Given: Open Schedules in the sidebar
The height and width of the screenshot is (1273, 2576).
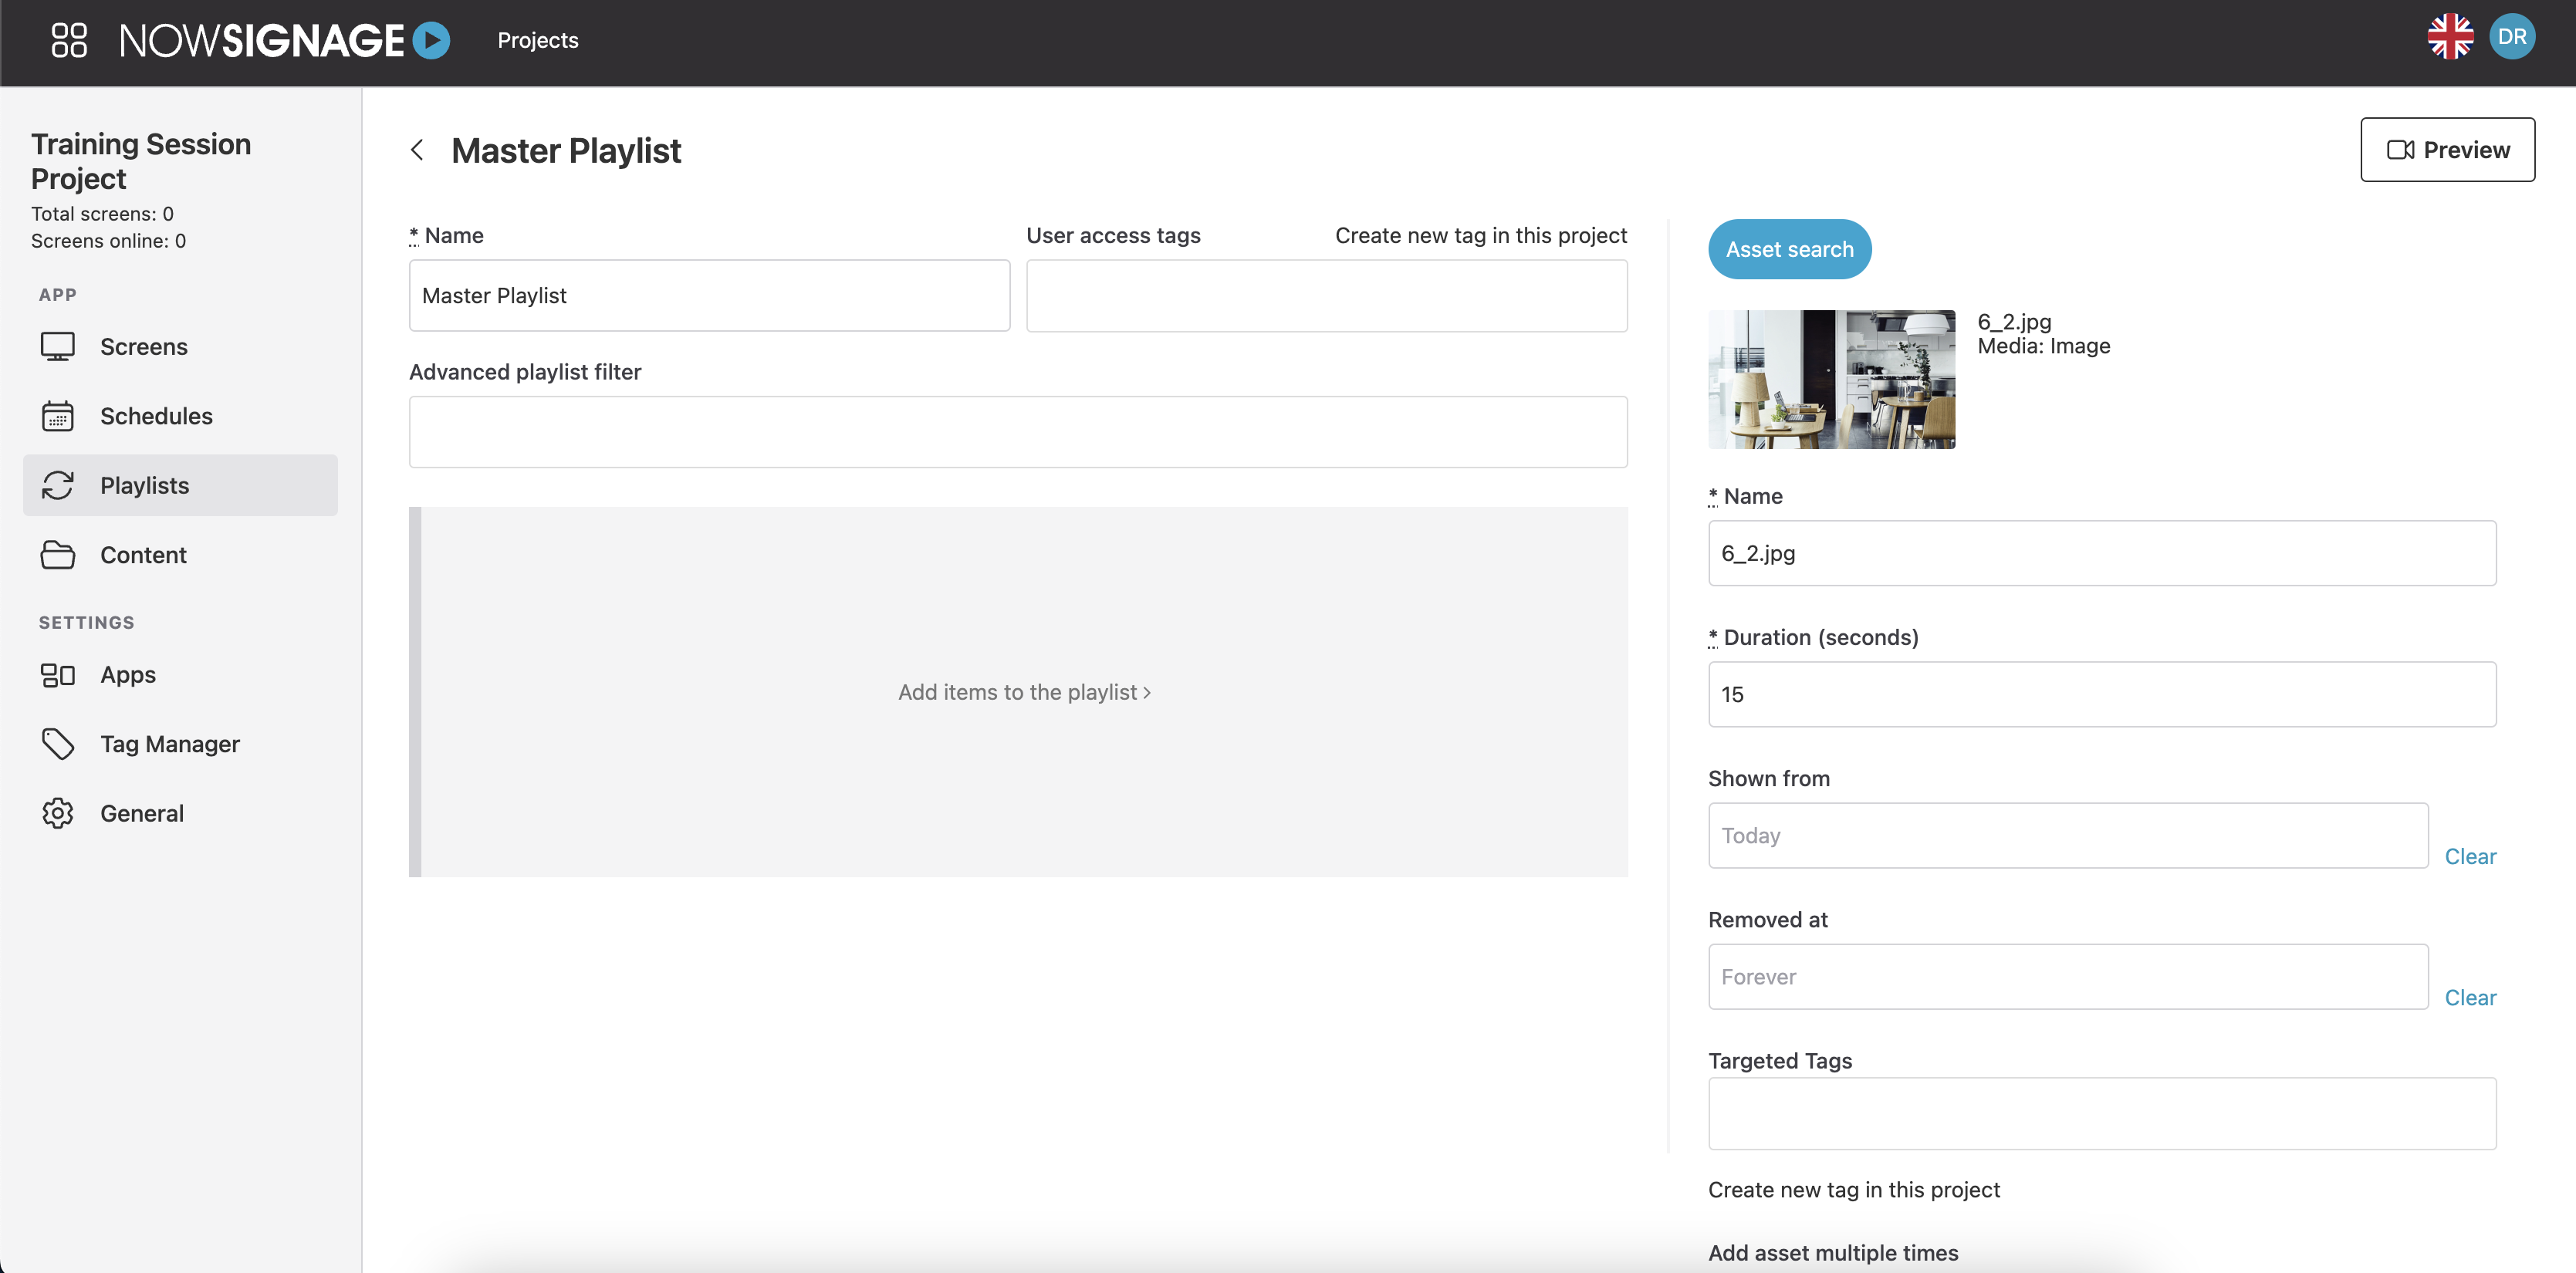Looking at the screenshot, I should [180, 416].
